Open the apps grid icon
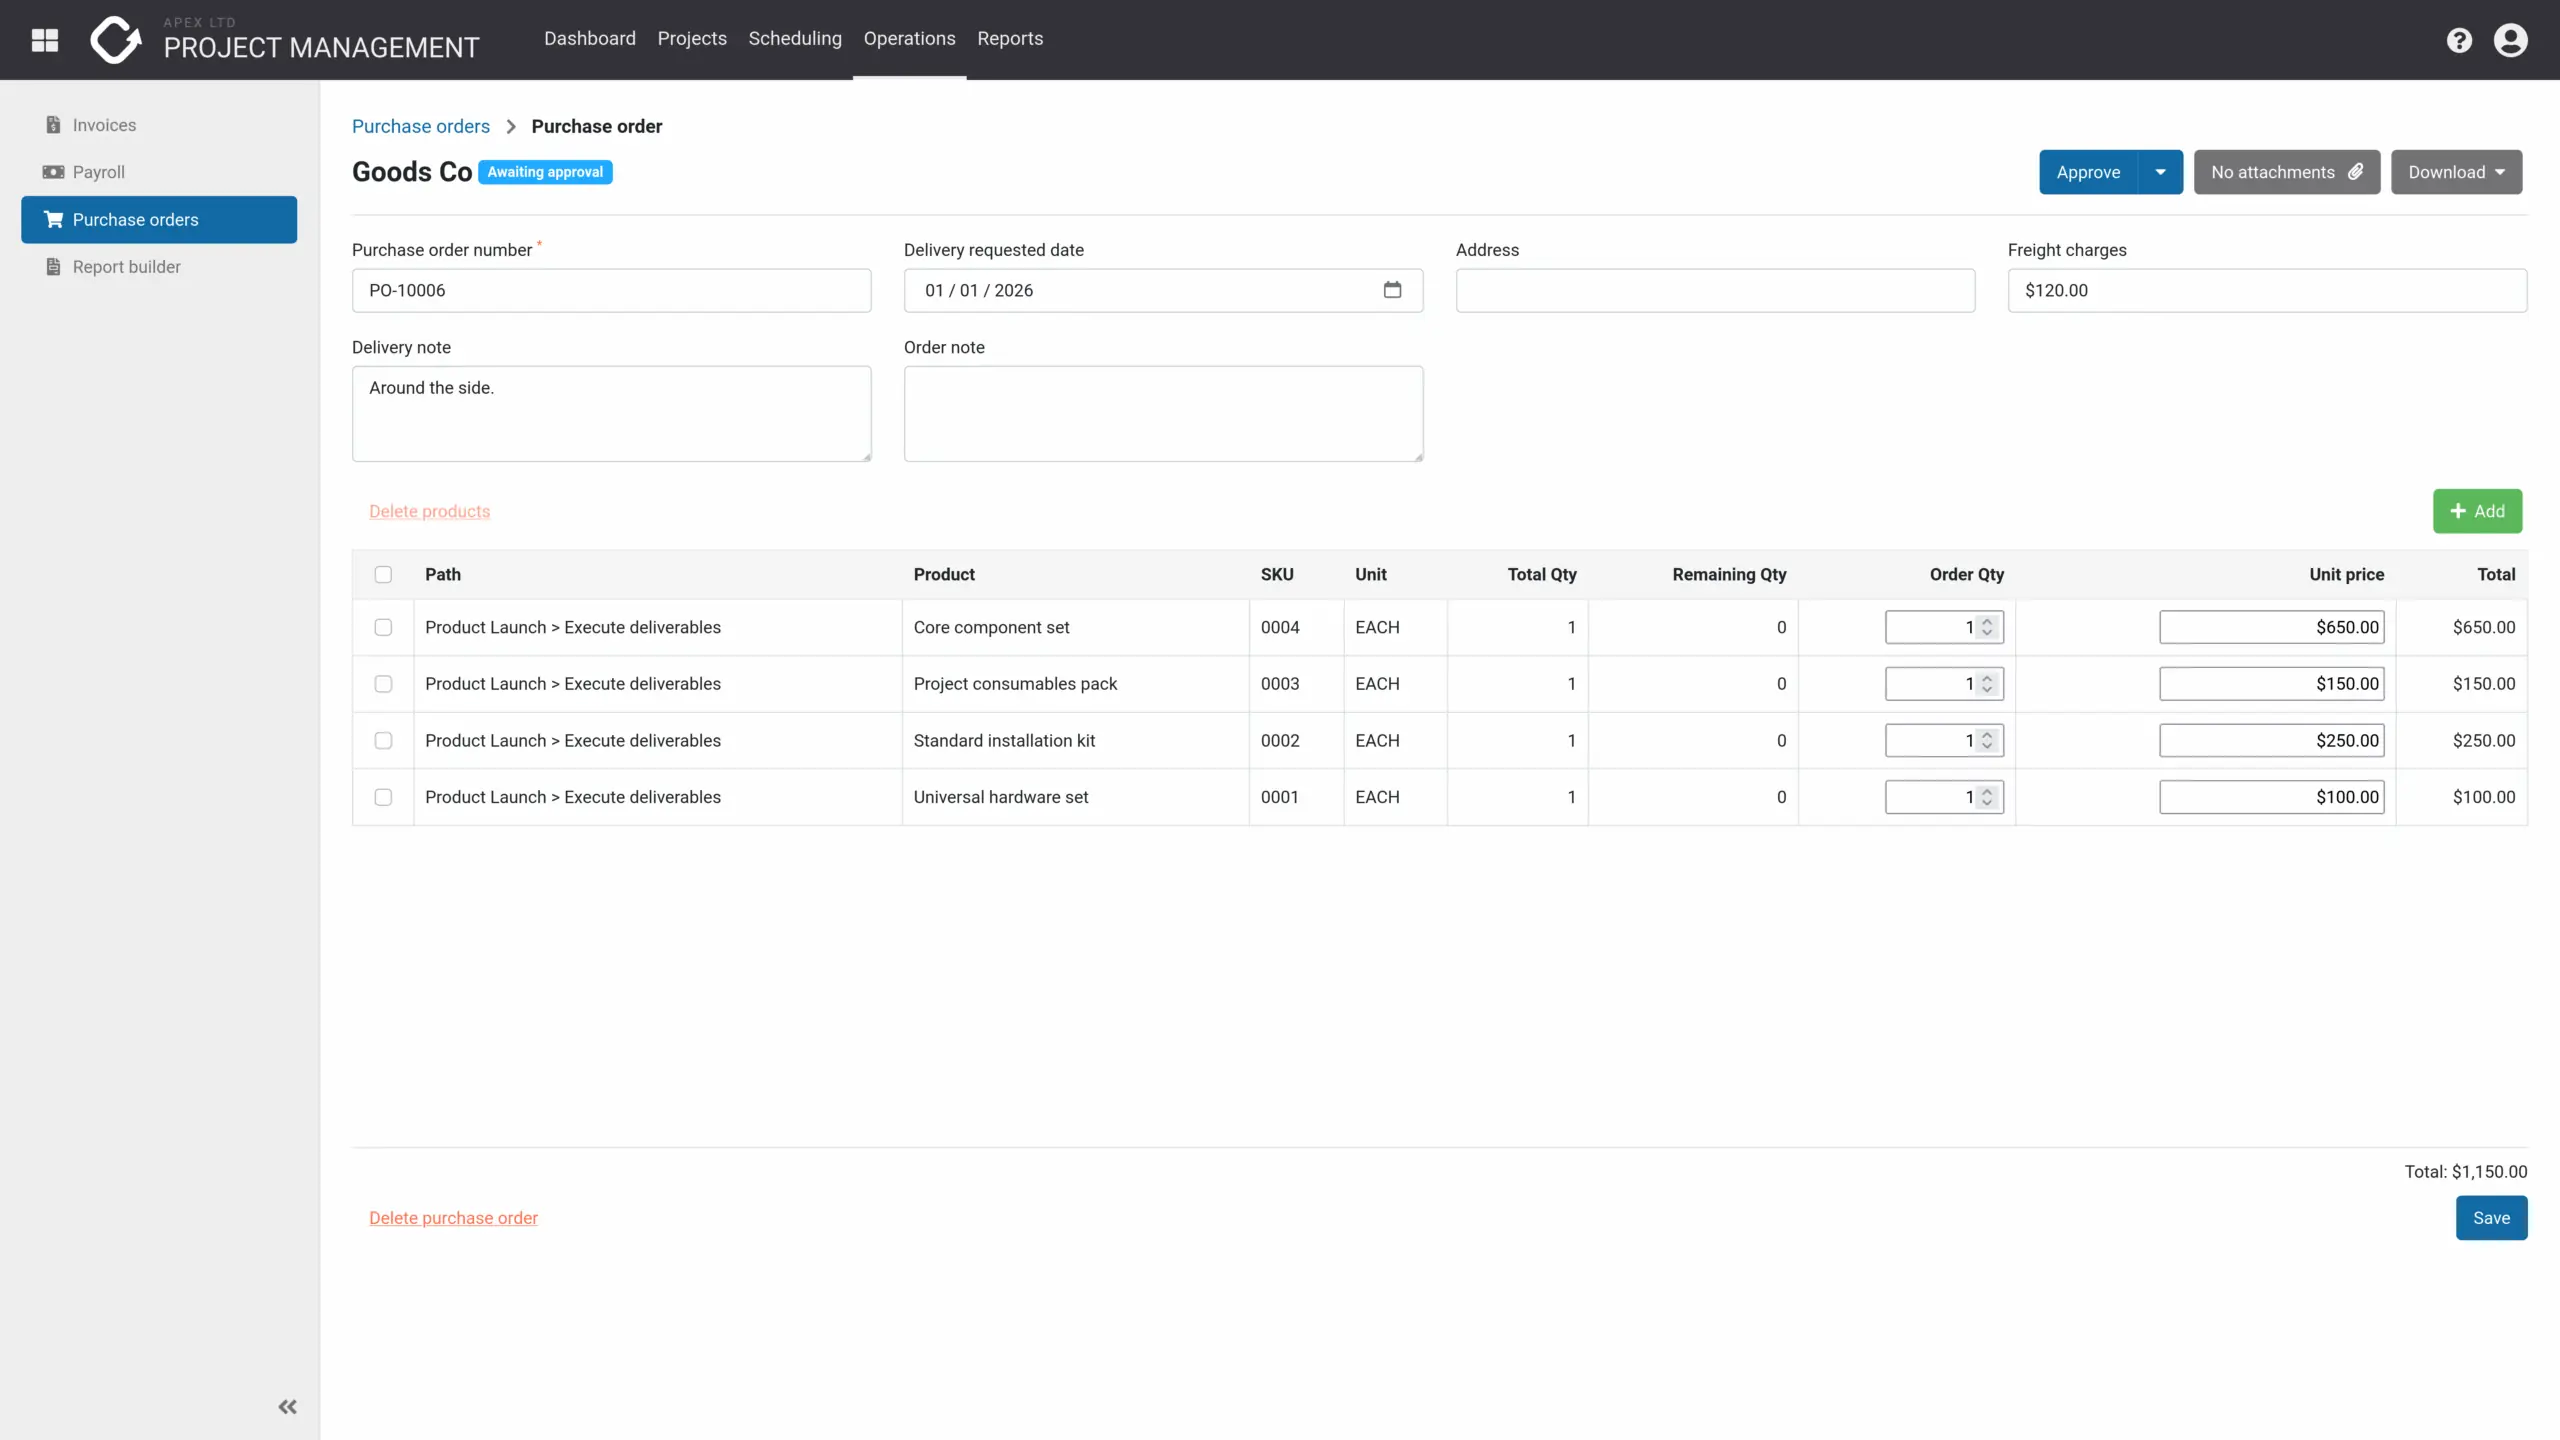Viewport: 2560px width, 1440px height. point(45,40)
